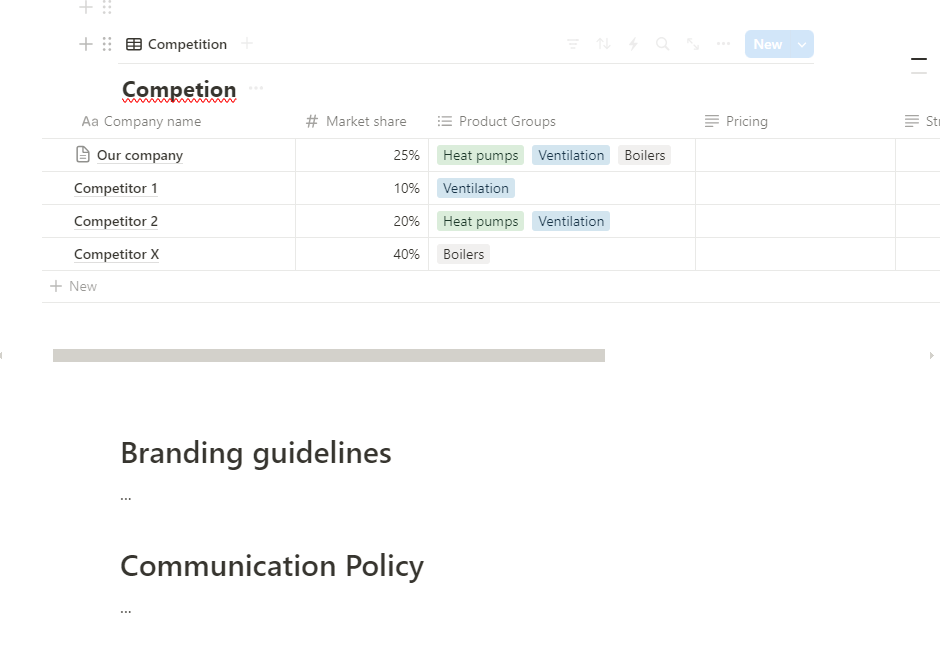This screenshot has width=946, height=654.
Task: Click the plus to add a view
Action: [247, 44]
